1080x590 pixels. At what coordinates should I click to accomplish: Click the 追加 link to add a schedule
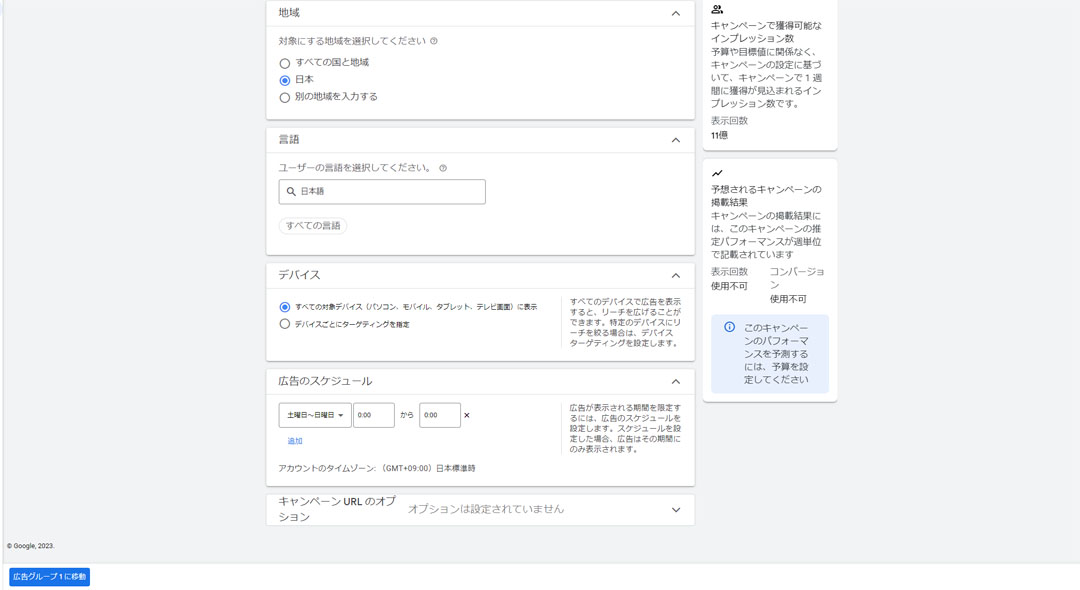pos(295,441)
